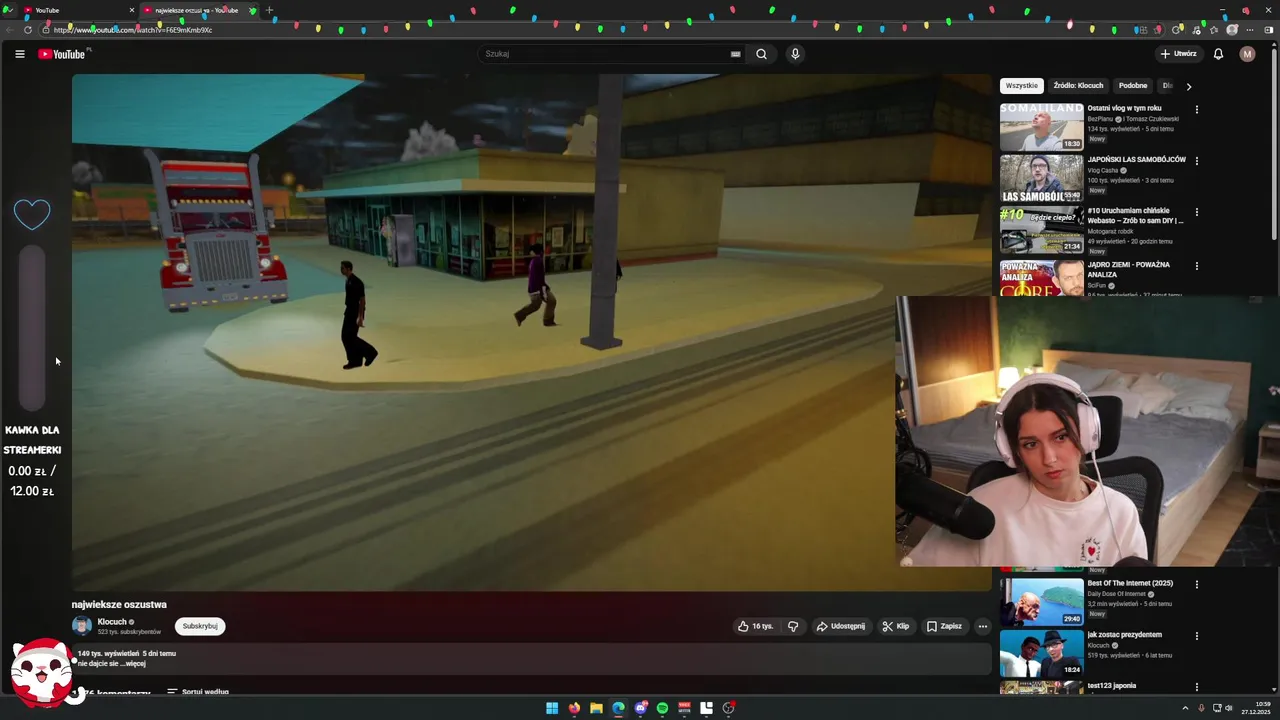Open the Utwórz create menu
Viewport: 1280px width, 720px height.
[1178, 54]
